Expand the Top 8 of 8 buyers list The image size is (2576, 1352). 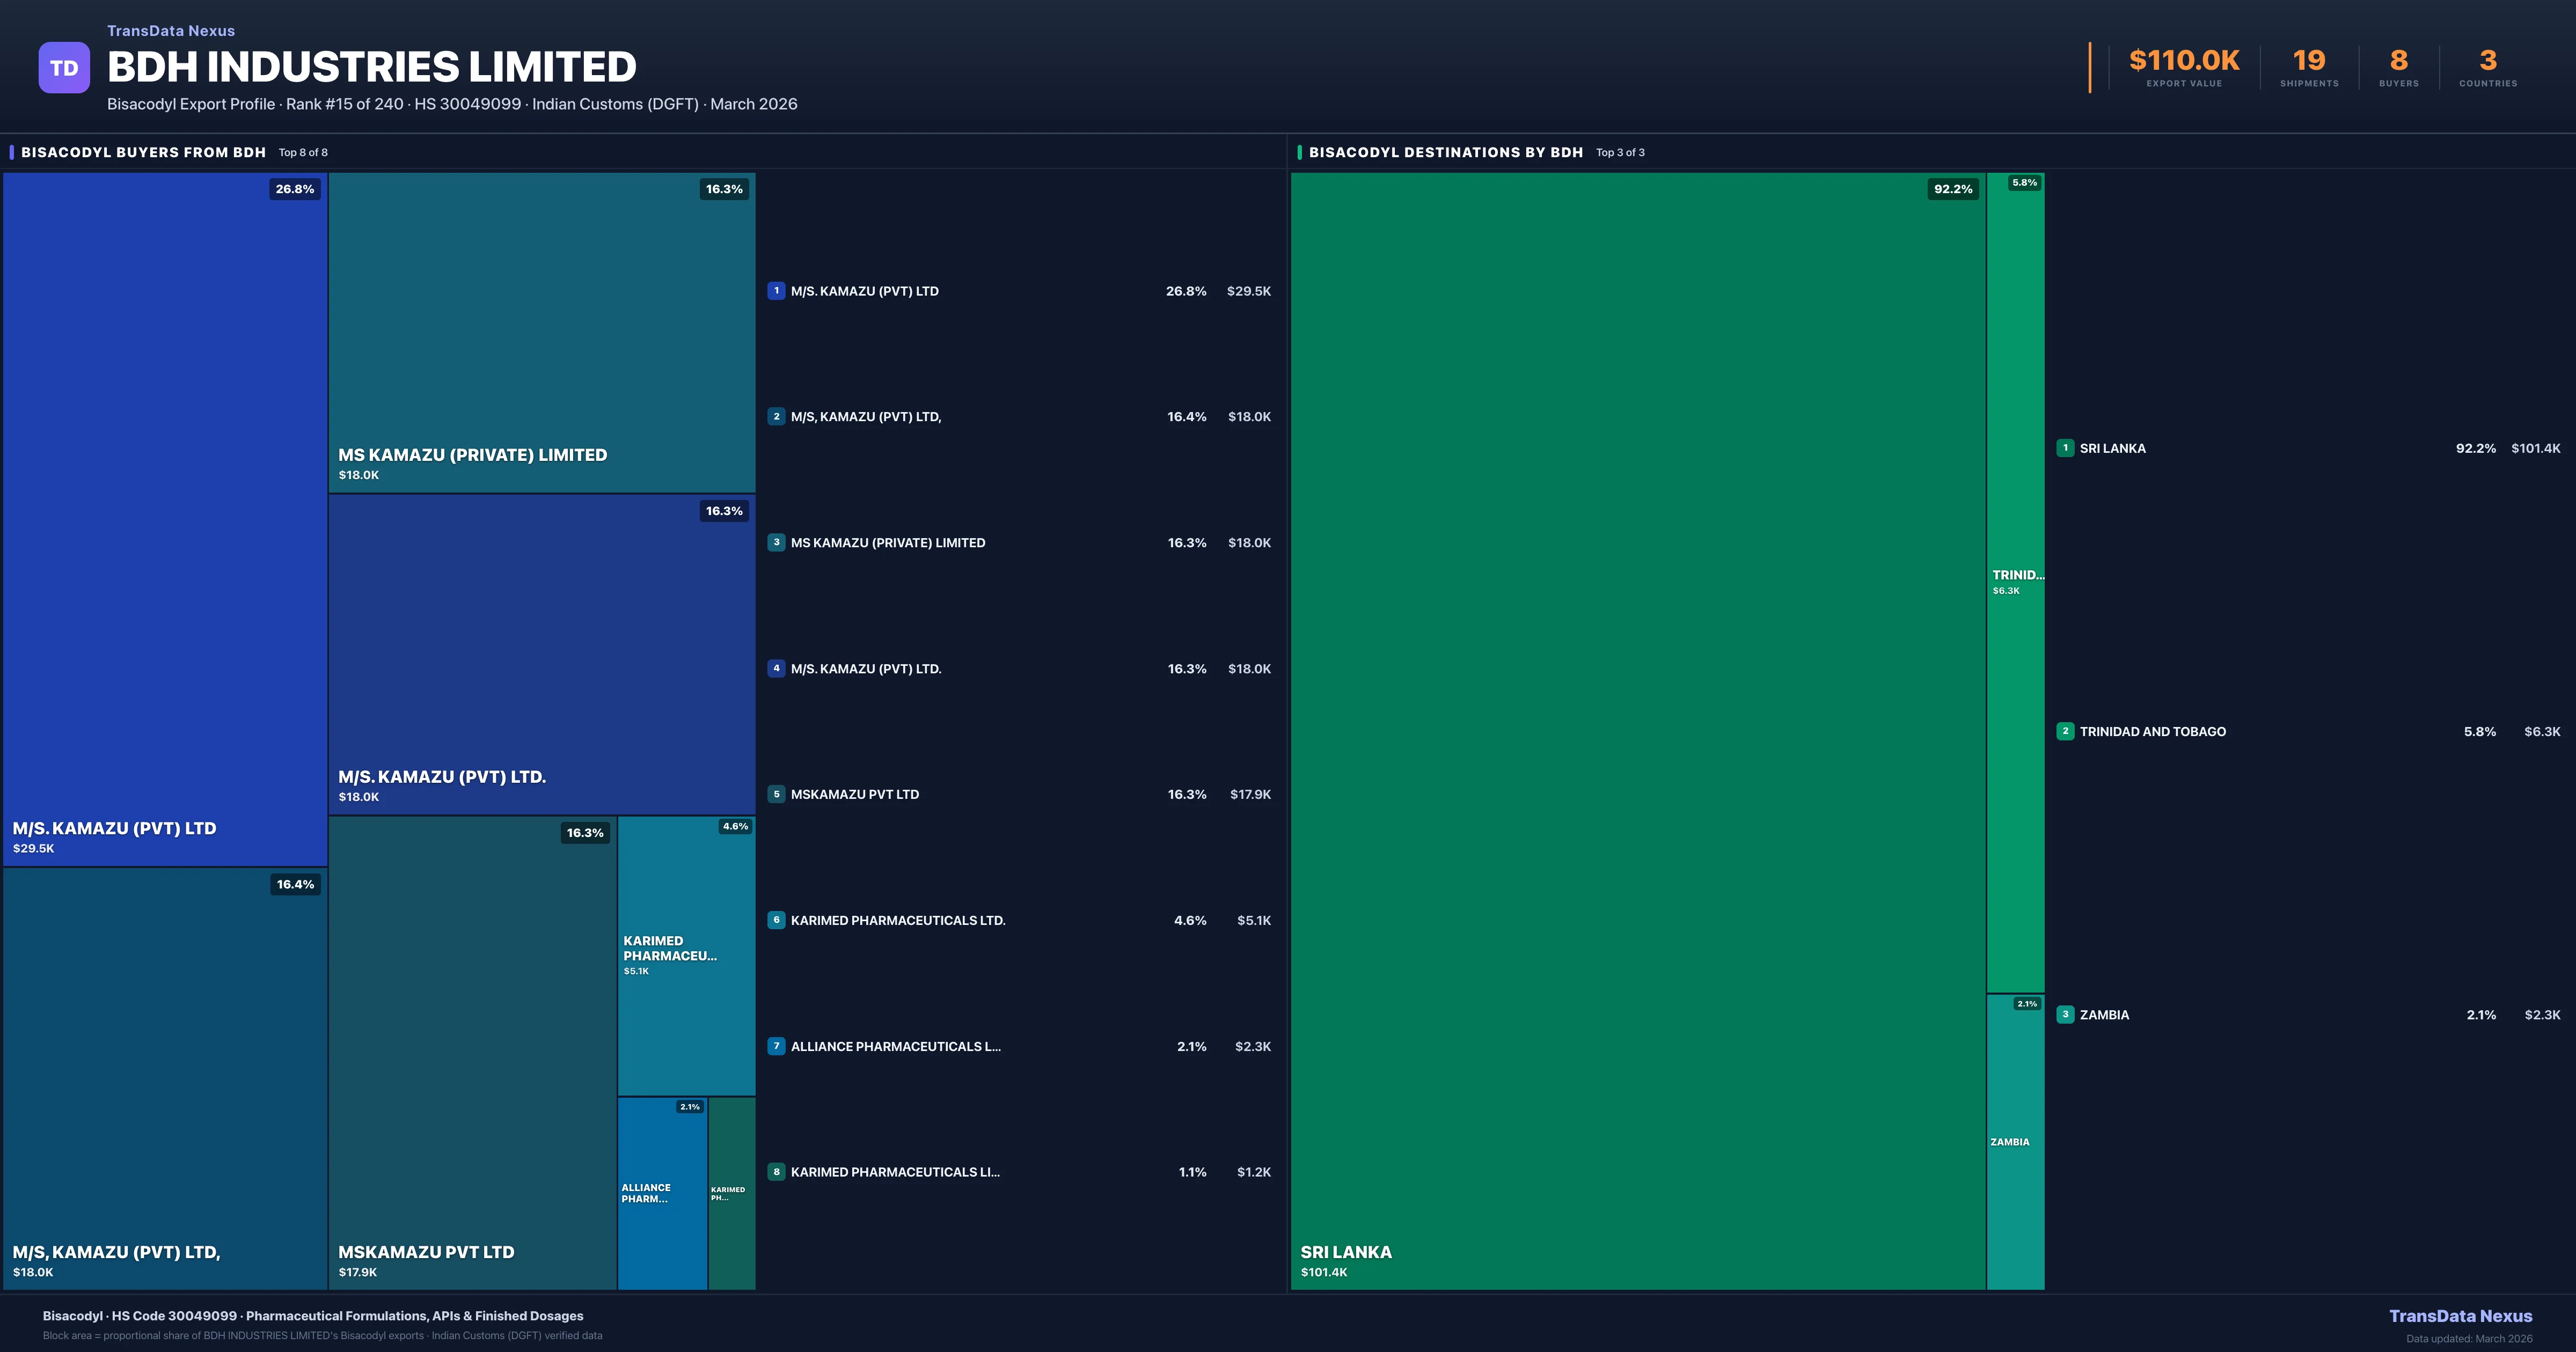[305, 152]
